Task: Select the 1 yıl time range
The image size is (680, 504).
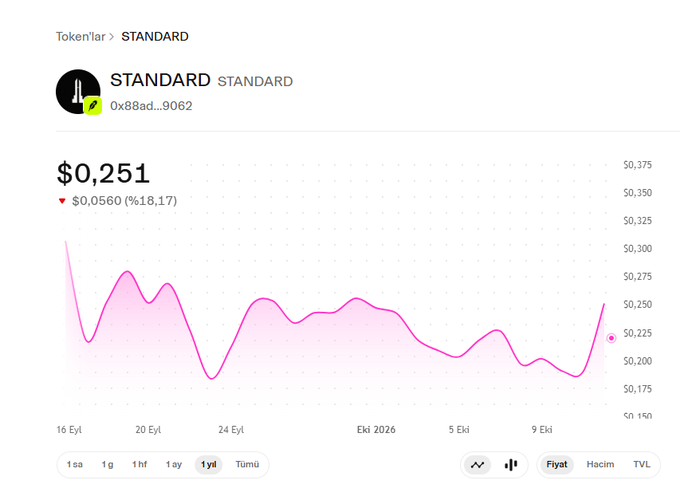Action: [x=209, y=465]
